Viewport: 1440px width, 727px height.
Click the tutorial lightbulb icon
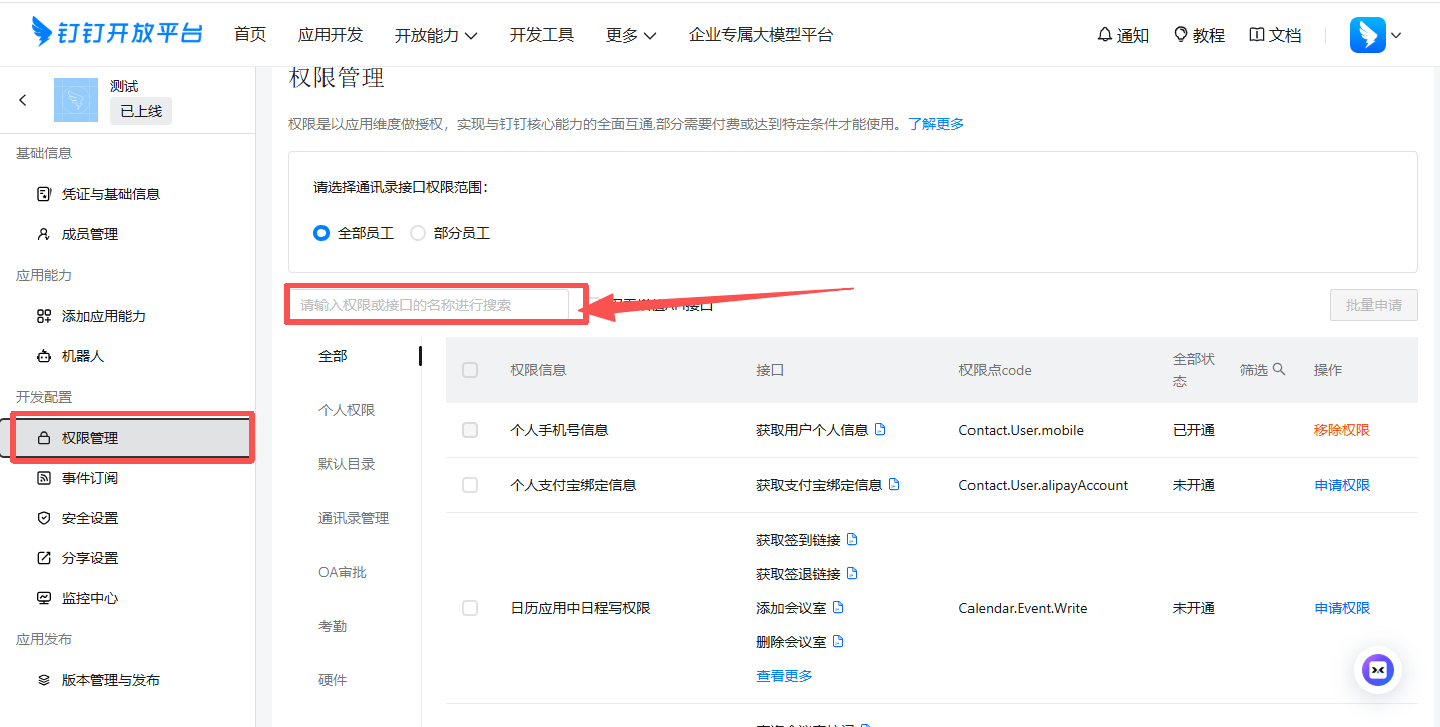coord(1180,35)
